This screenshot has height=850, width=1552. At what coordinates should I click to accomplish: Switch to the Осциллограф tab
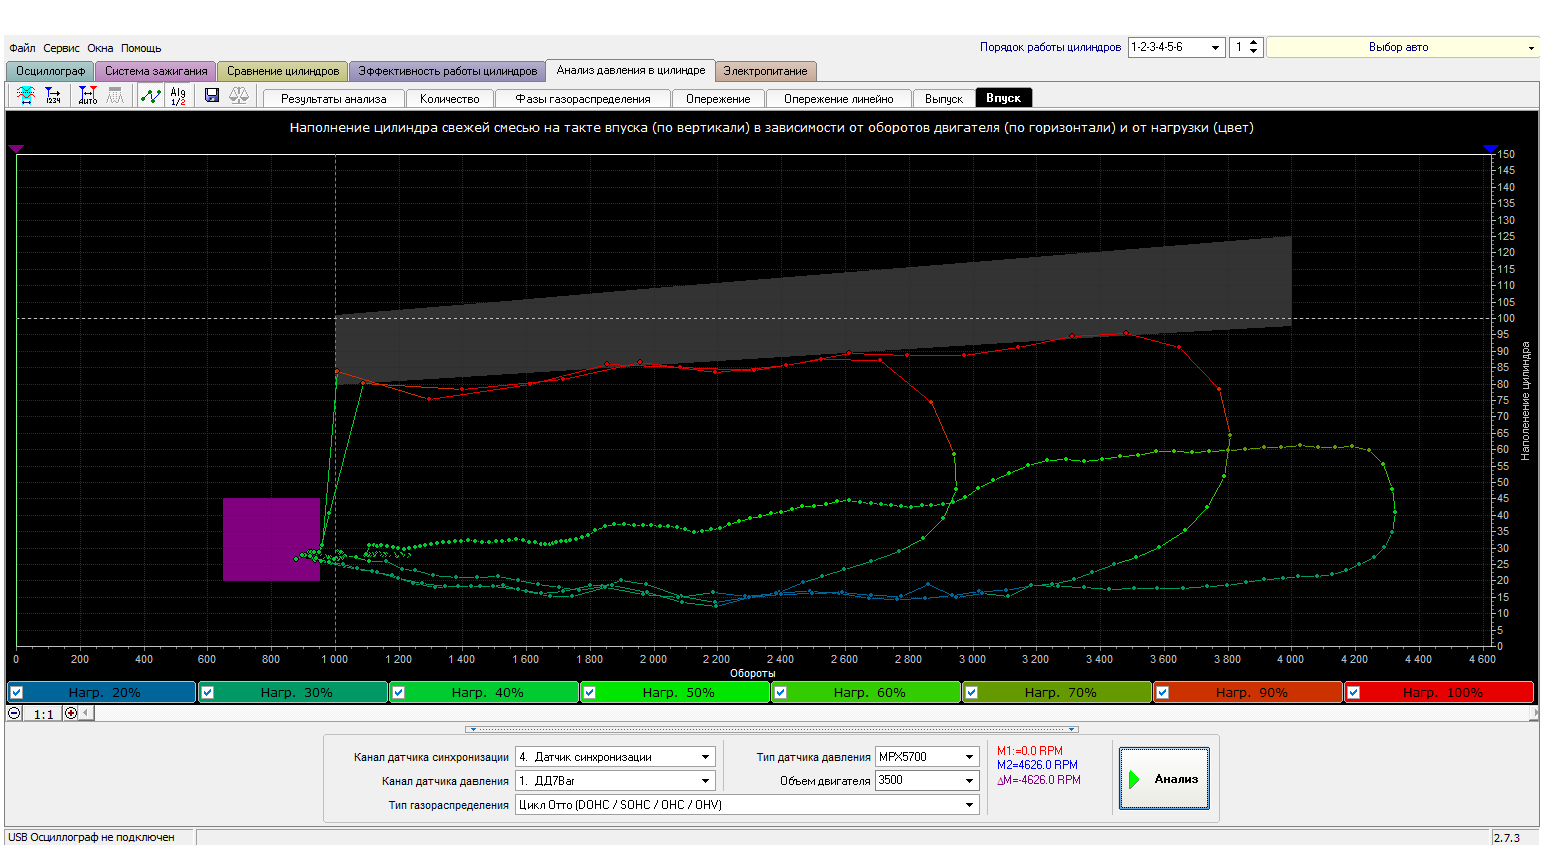tap(50, 71)
